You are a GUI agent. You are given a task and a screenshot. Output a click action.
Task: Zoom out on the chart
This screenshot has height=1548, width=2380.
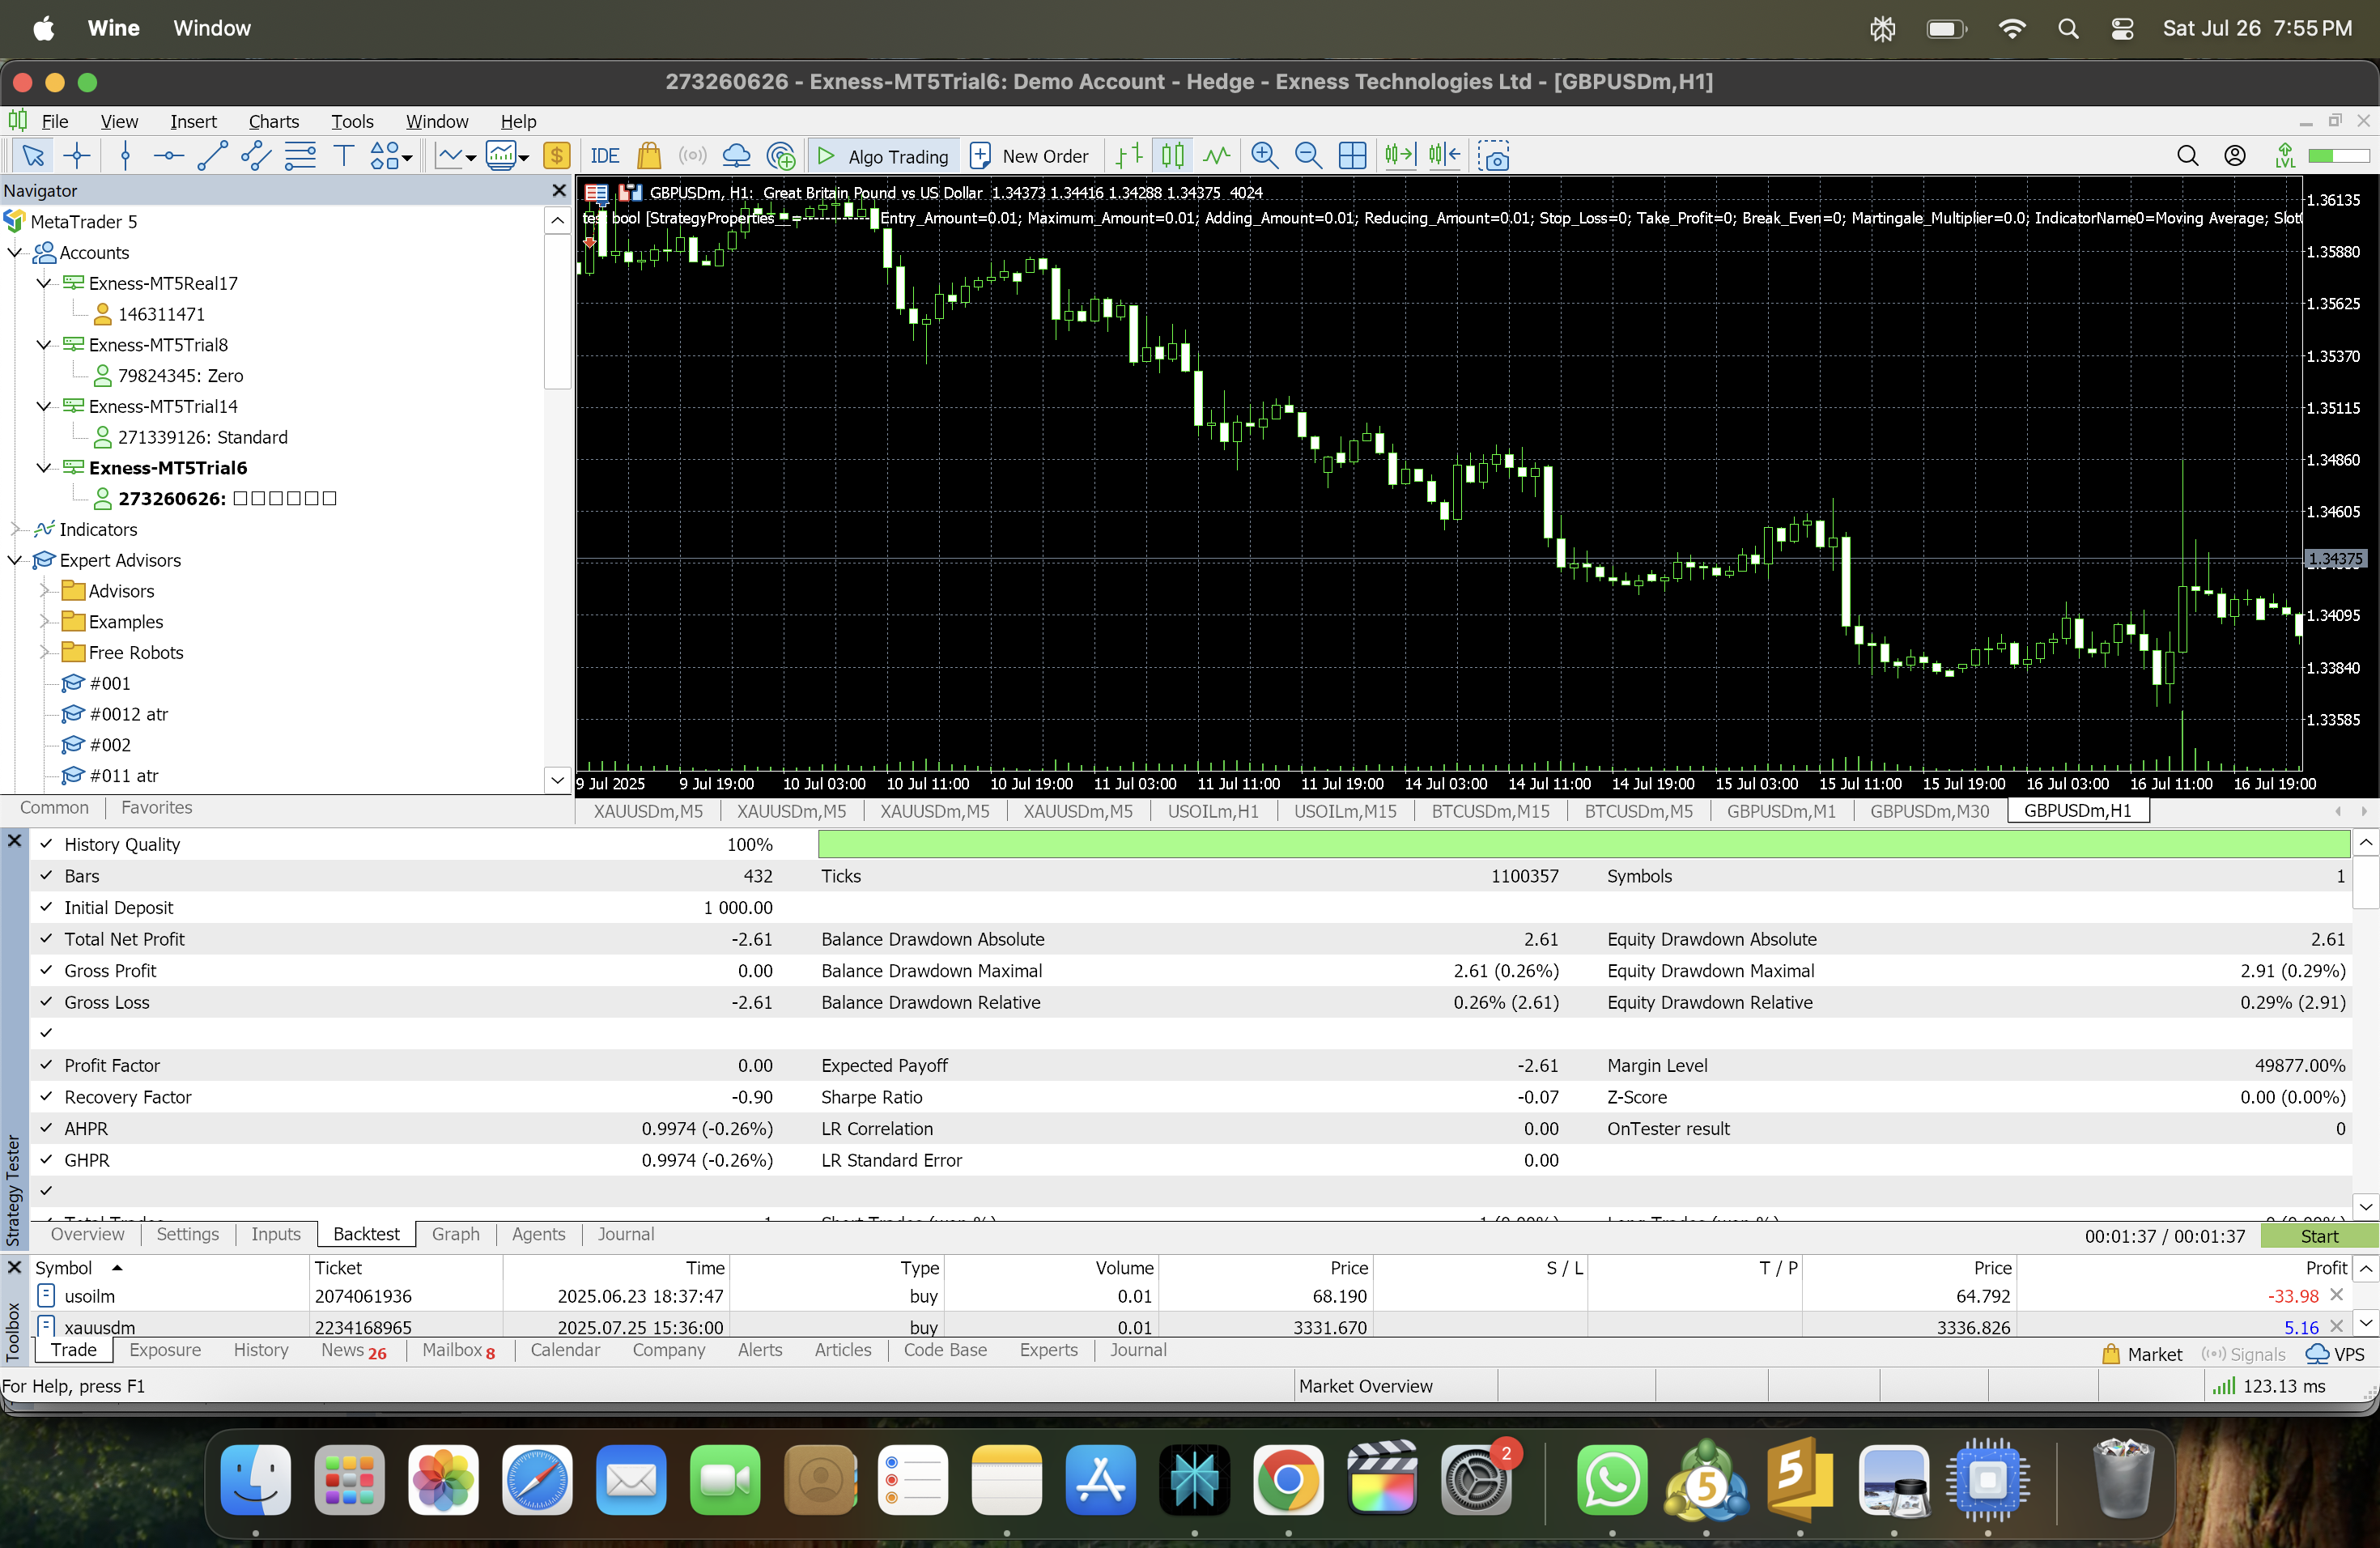coord(1308,156)
